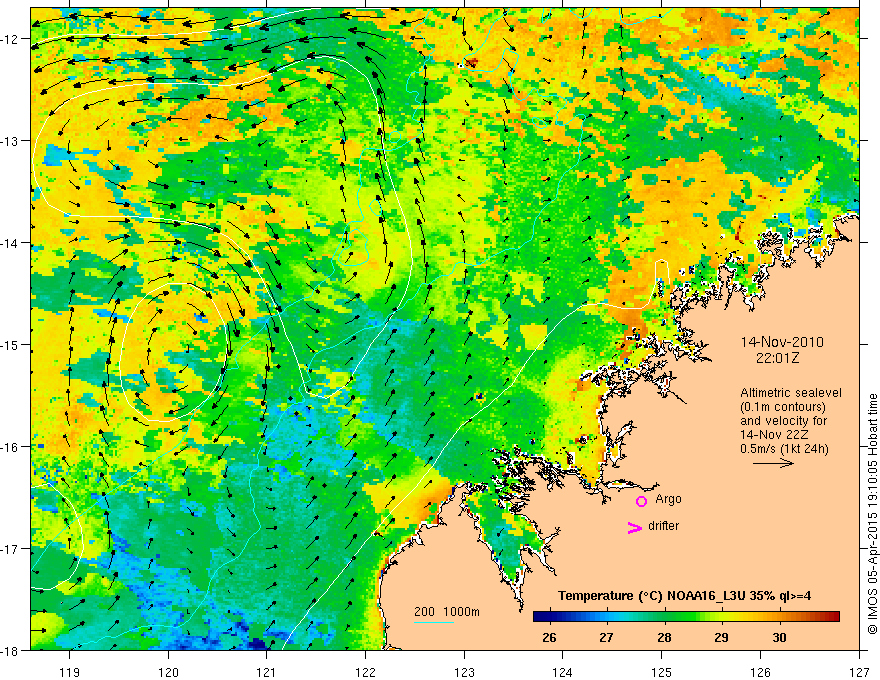This screenshot has height=680, width=880.
Task: Click the 'Temperature (°C) NOAA16_L3U 35% ql>=4' title
Action: 684,595
